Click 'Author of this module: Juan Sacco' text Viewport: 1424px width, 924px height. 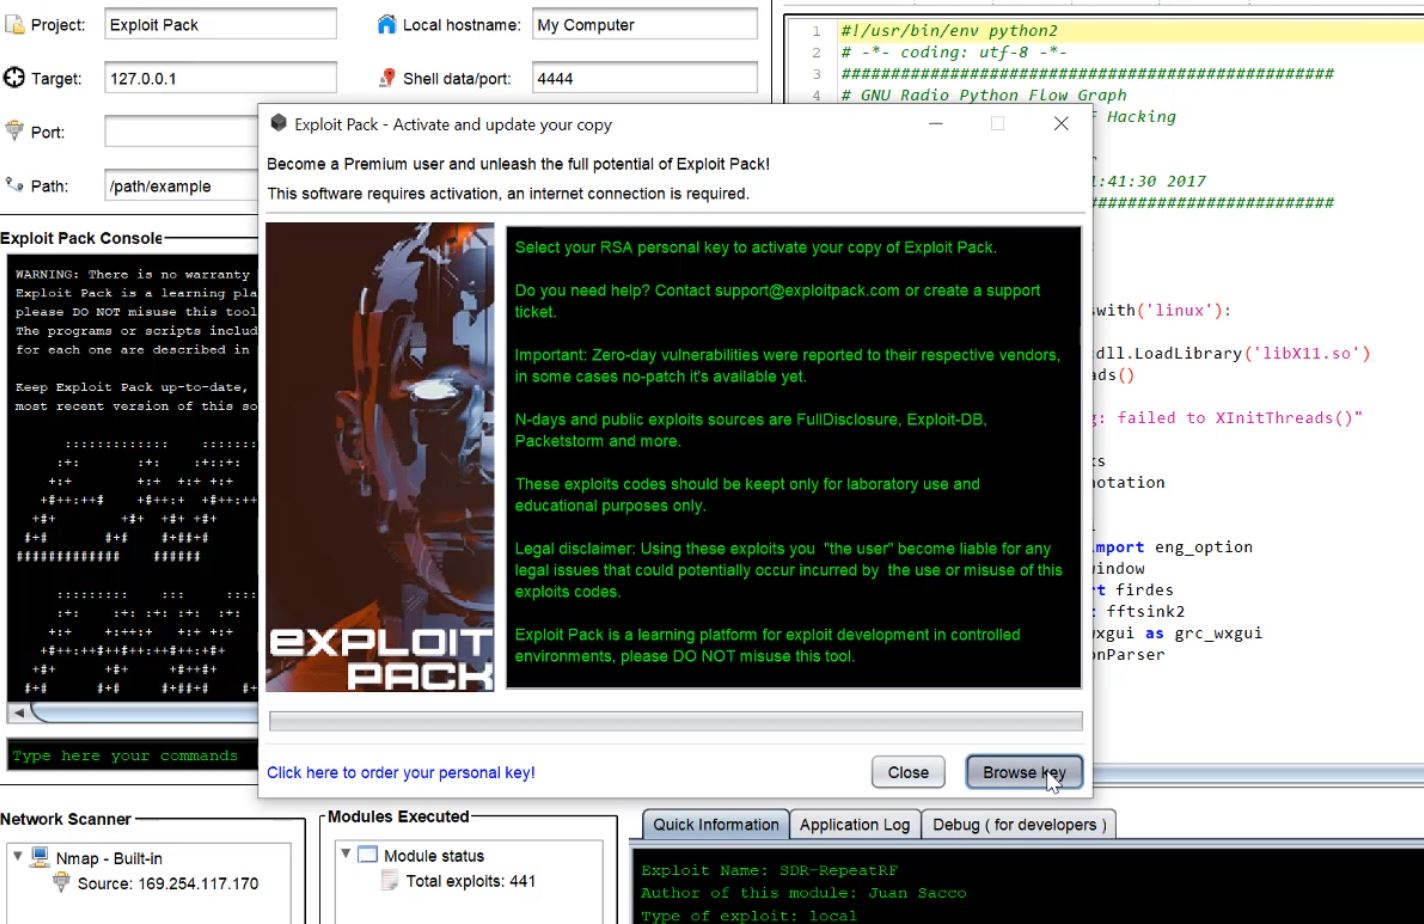point(804,893)
